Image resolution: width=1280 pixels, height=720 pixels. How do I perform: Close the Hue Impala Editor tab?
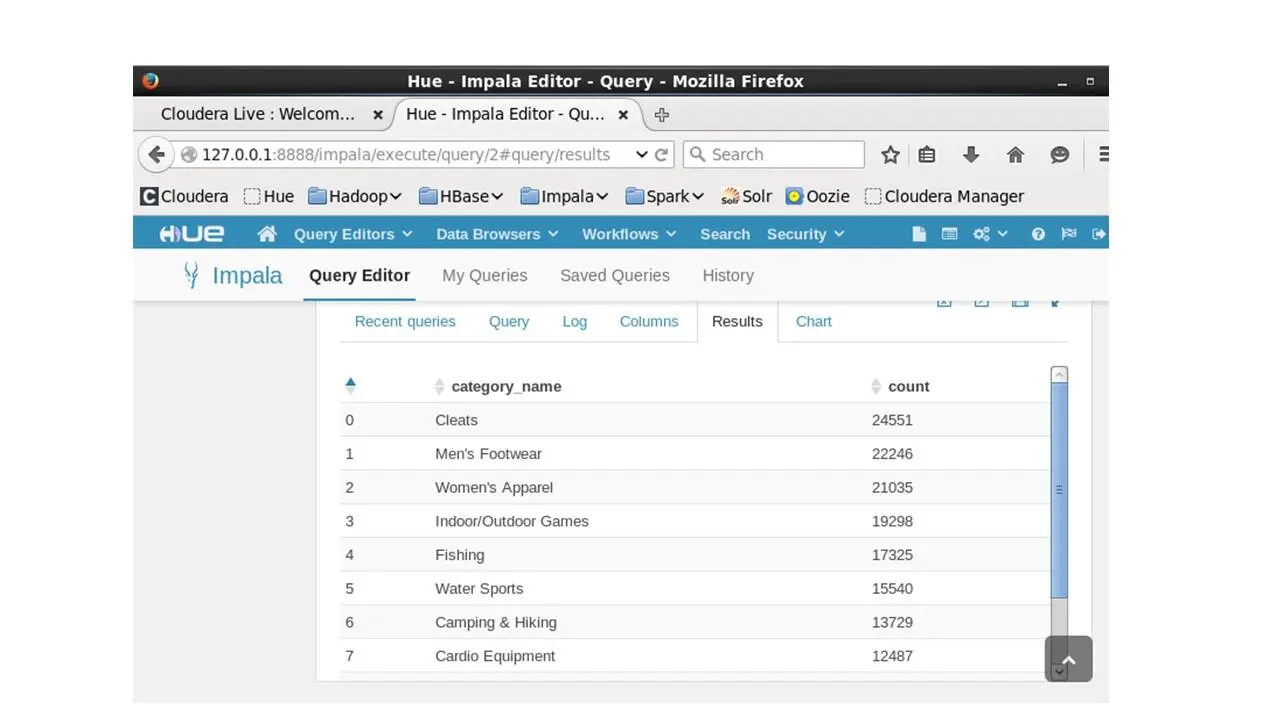click(x=623, y=115)
